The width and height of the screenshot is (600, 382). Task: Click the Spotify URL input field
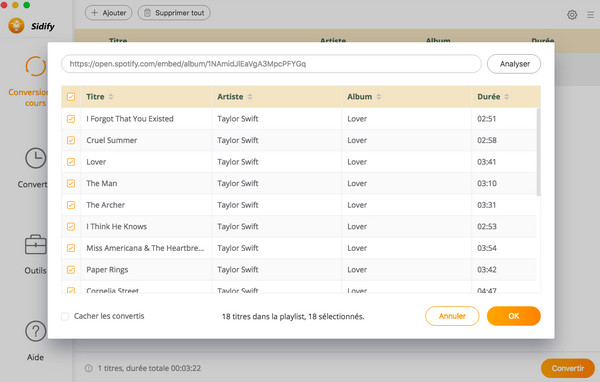coord(271,64)
